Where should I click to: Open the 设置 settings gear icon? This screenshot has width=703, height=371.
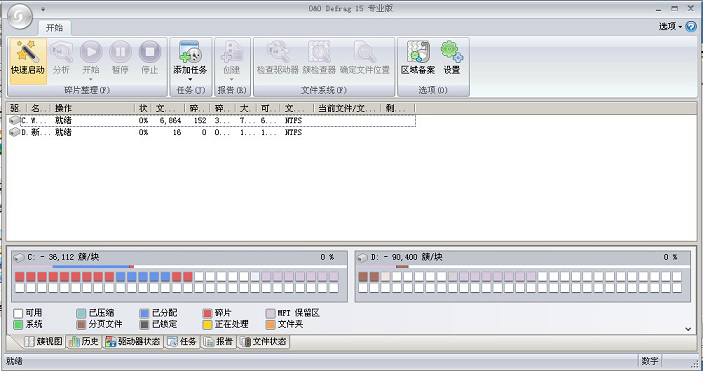point(451,52)
